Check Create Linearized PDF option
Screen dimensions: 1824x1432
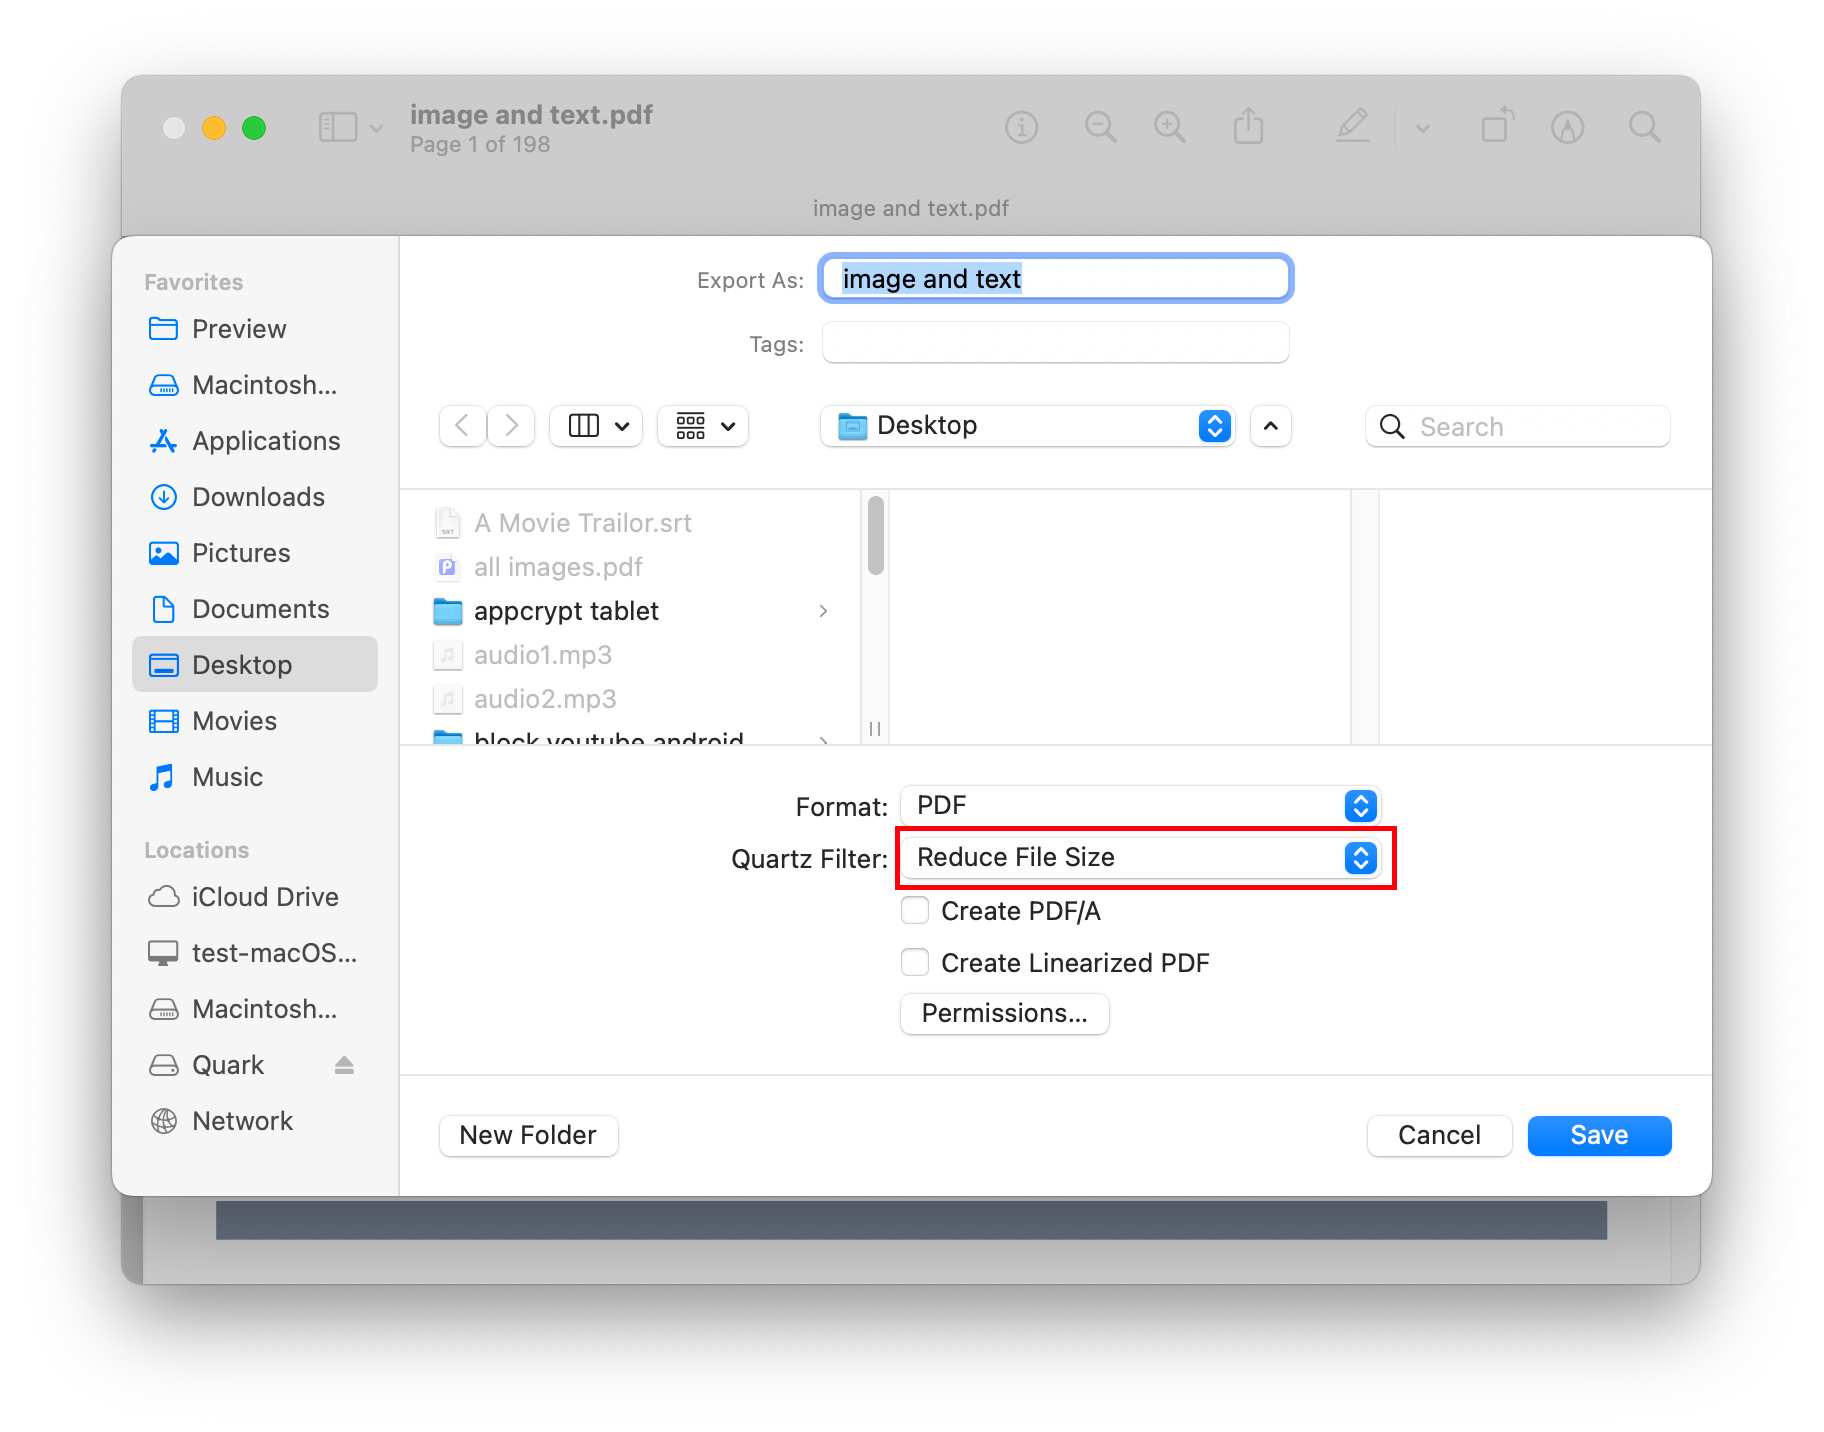[915, 961]
